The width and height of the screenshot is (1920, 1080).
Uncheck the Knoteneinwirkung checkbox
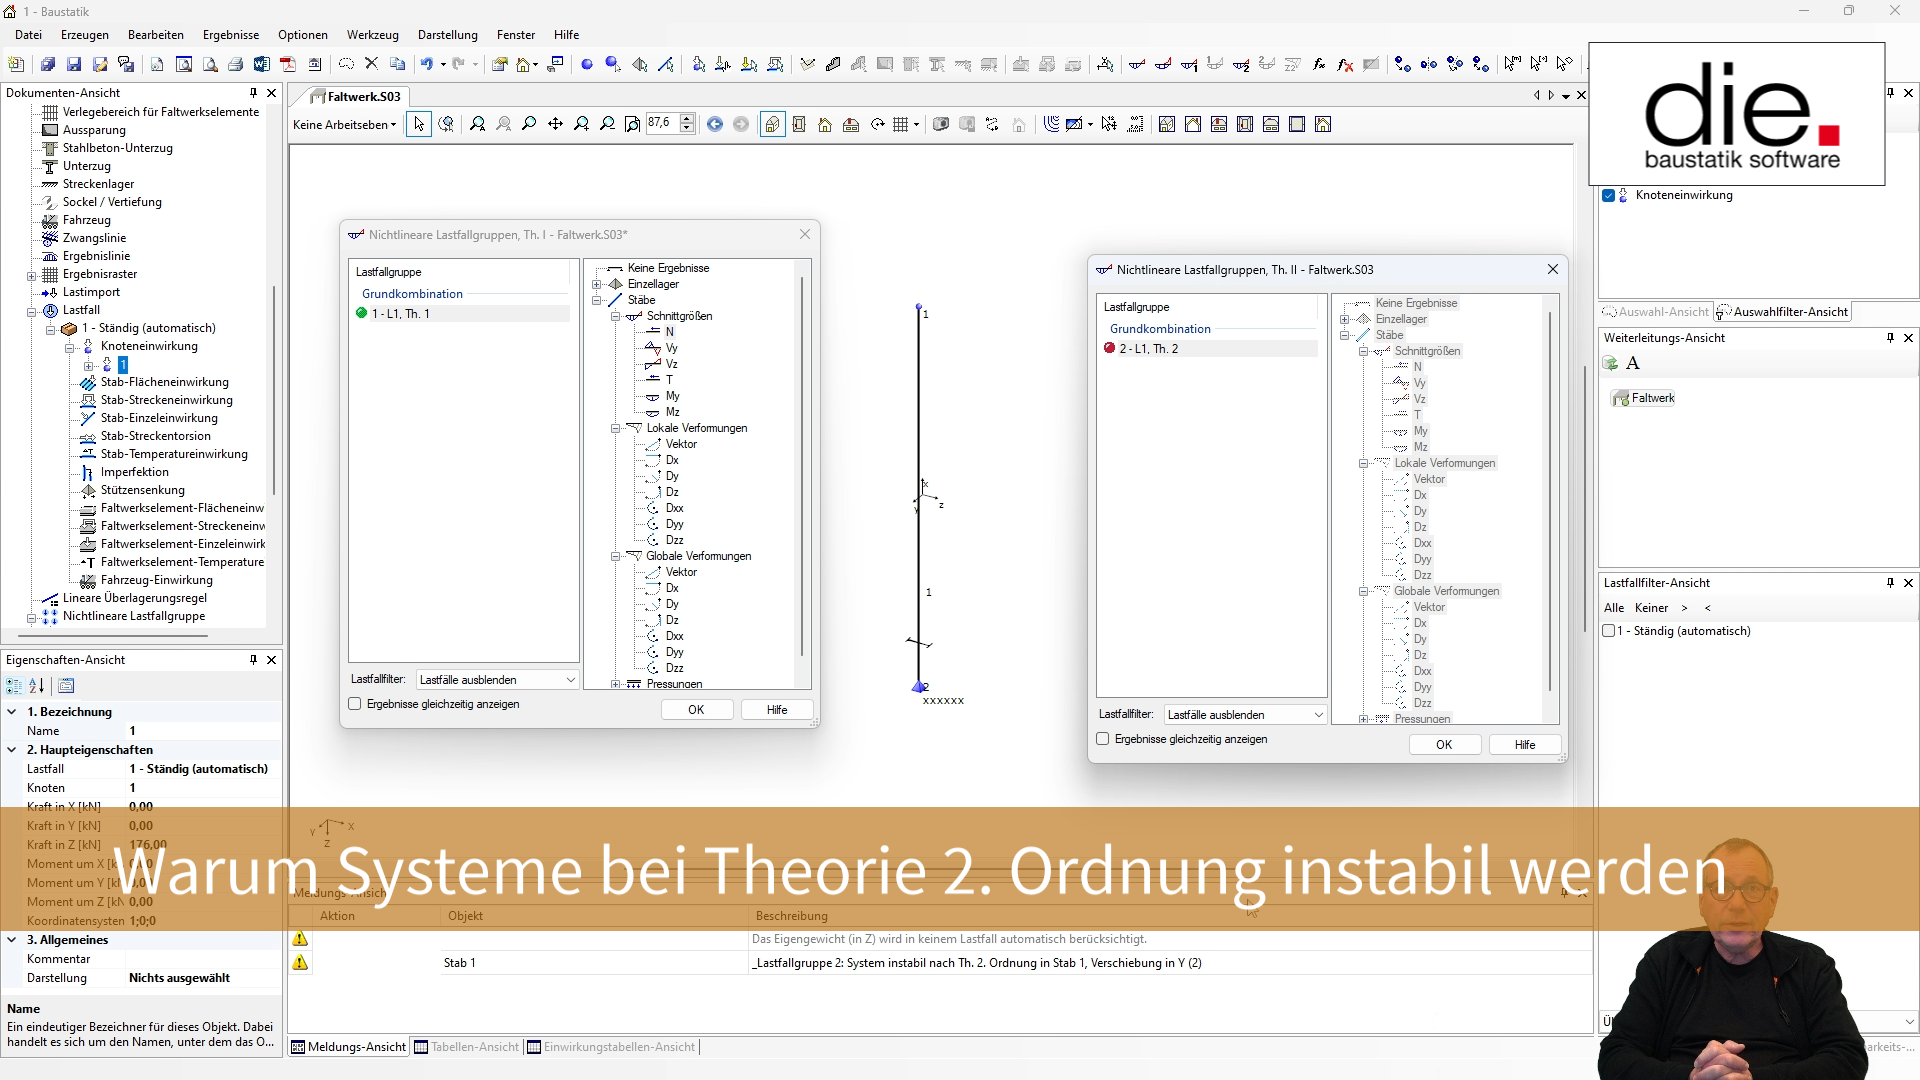coord(1608,195)
